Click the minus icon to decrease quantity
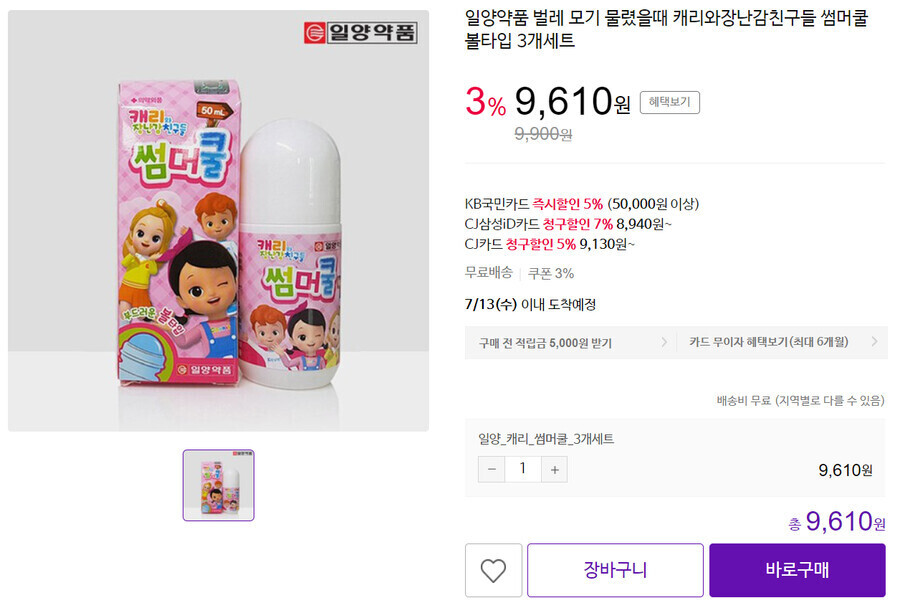This screenshot has height=608, width=900. [491, 469]
